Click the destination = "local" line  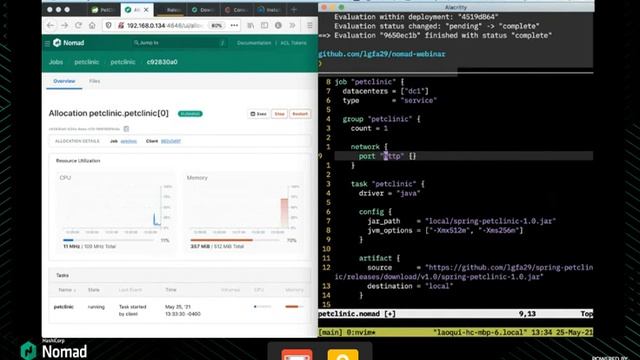(410, 286)
